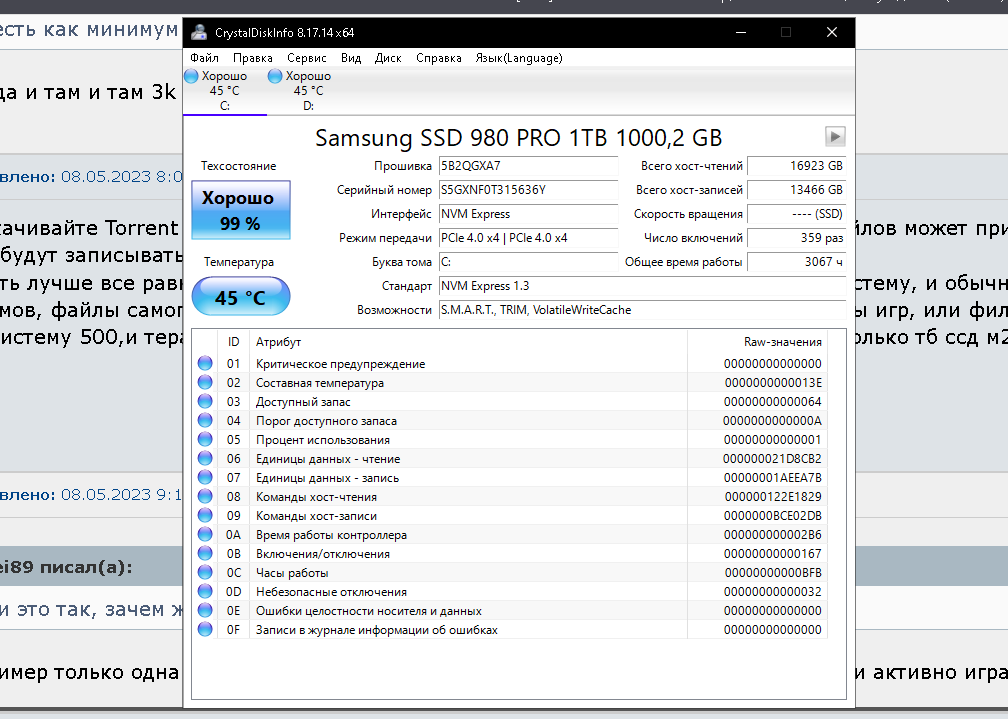Click the serial number field S5GXNF0T315636Y
Image resolution: width=1008 pixels, height=719 pixels.
click(x=528, y=190)
